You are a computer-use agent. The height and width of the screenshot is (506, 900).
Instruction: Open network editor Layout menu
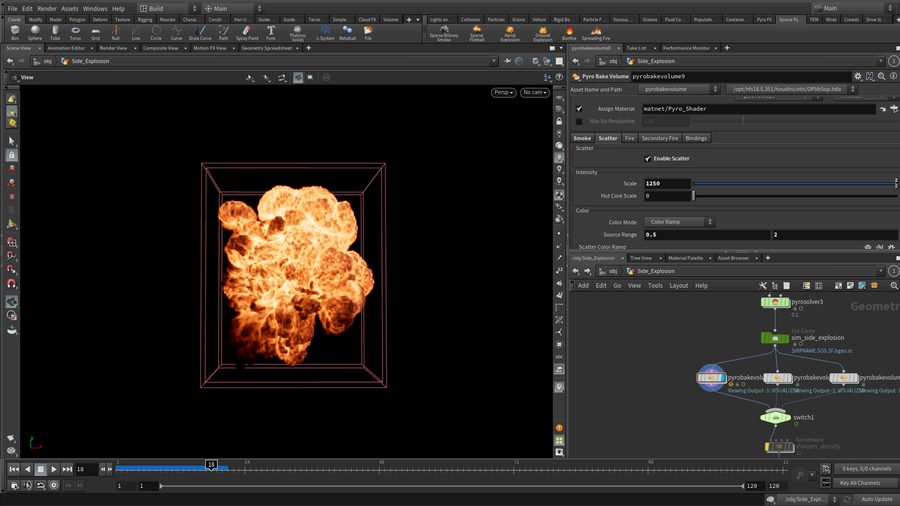[678, 286]
